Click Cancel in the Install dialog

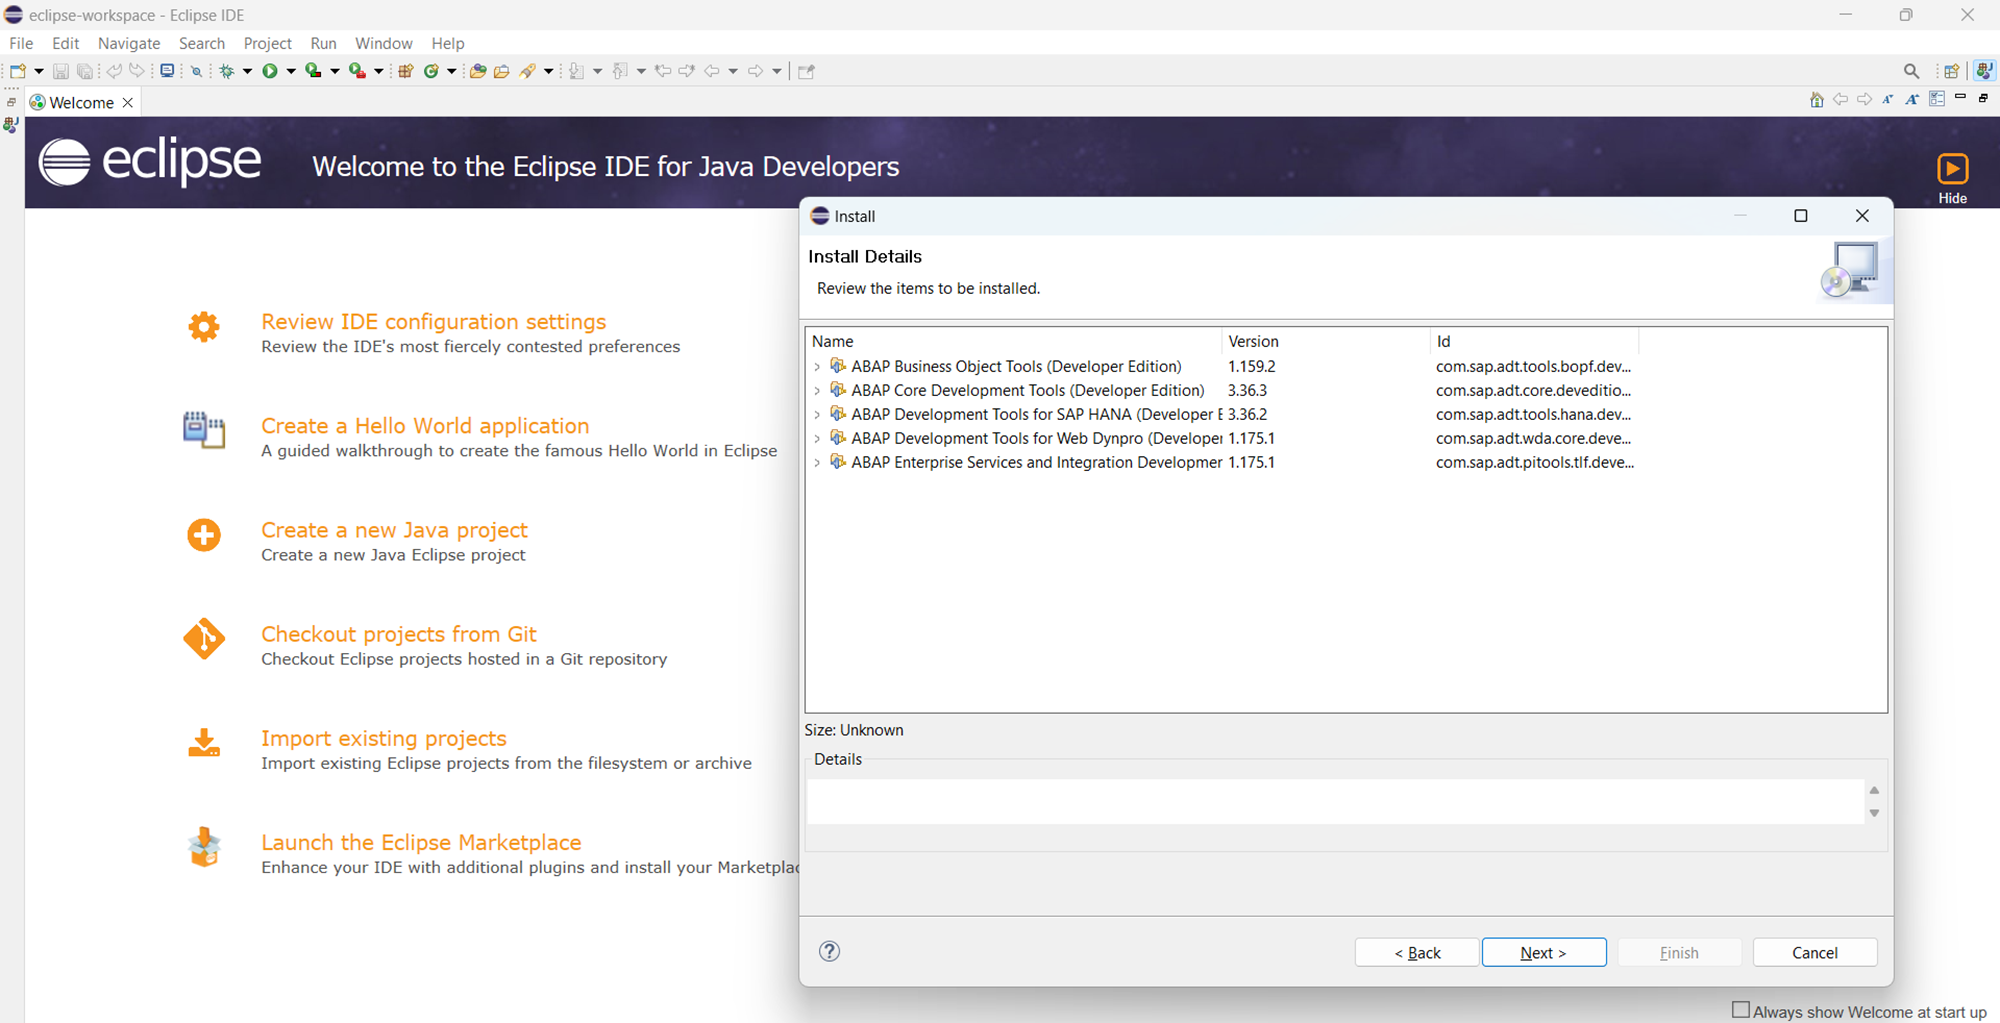tap(1814, 952)
